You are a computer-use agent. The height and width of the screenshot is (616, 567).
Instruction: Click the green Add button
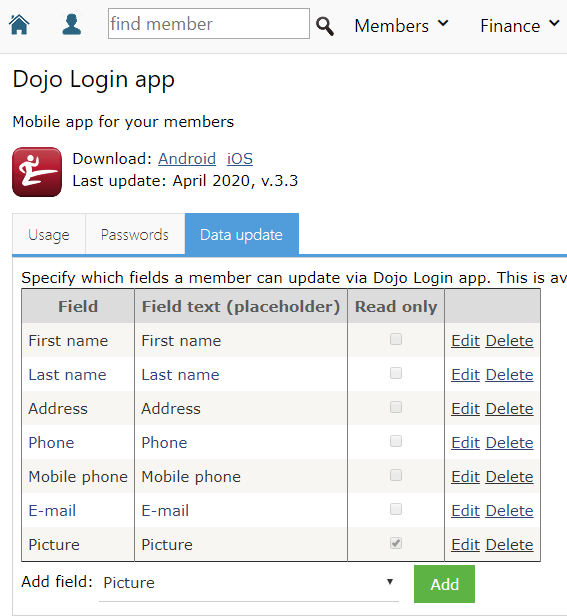pos(444,584)
